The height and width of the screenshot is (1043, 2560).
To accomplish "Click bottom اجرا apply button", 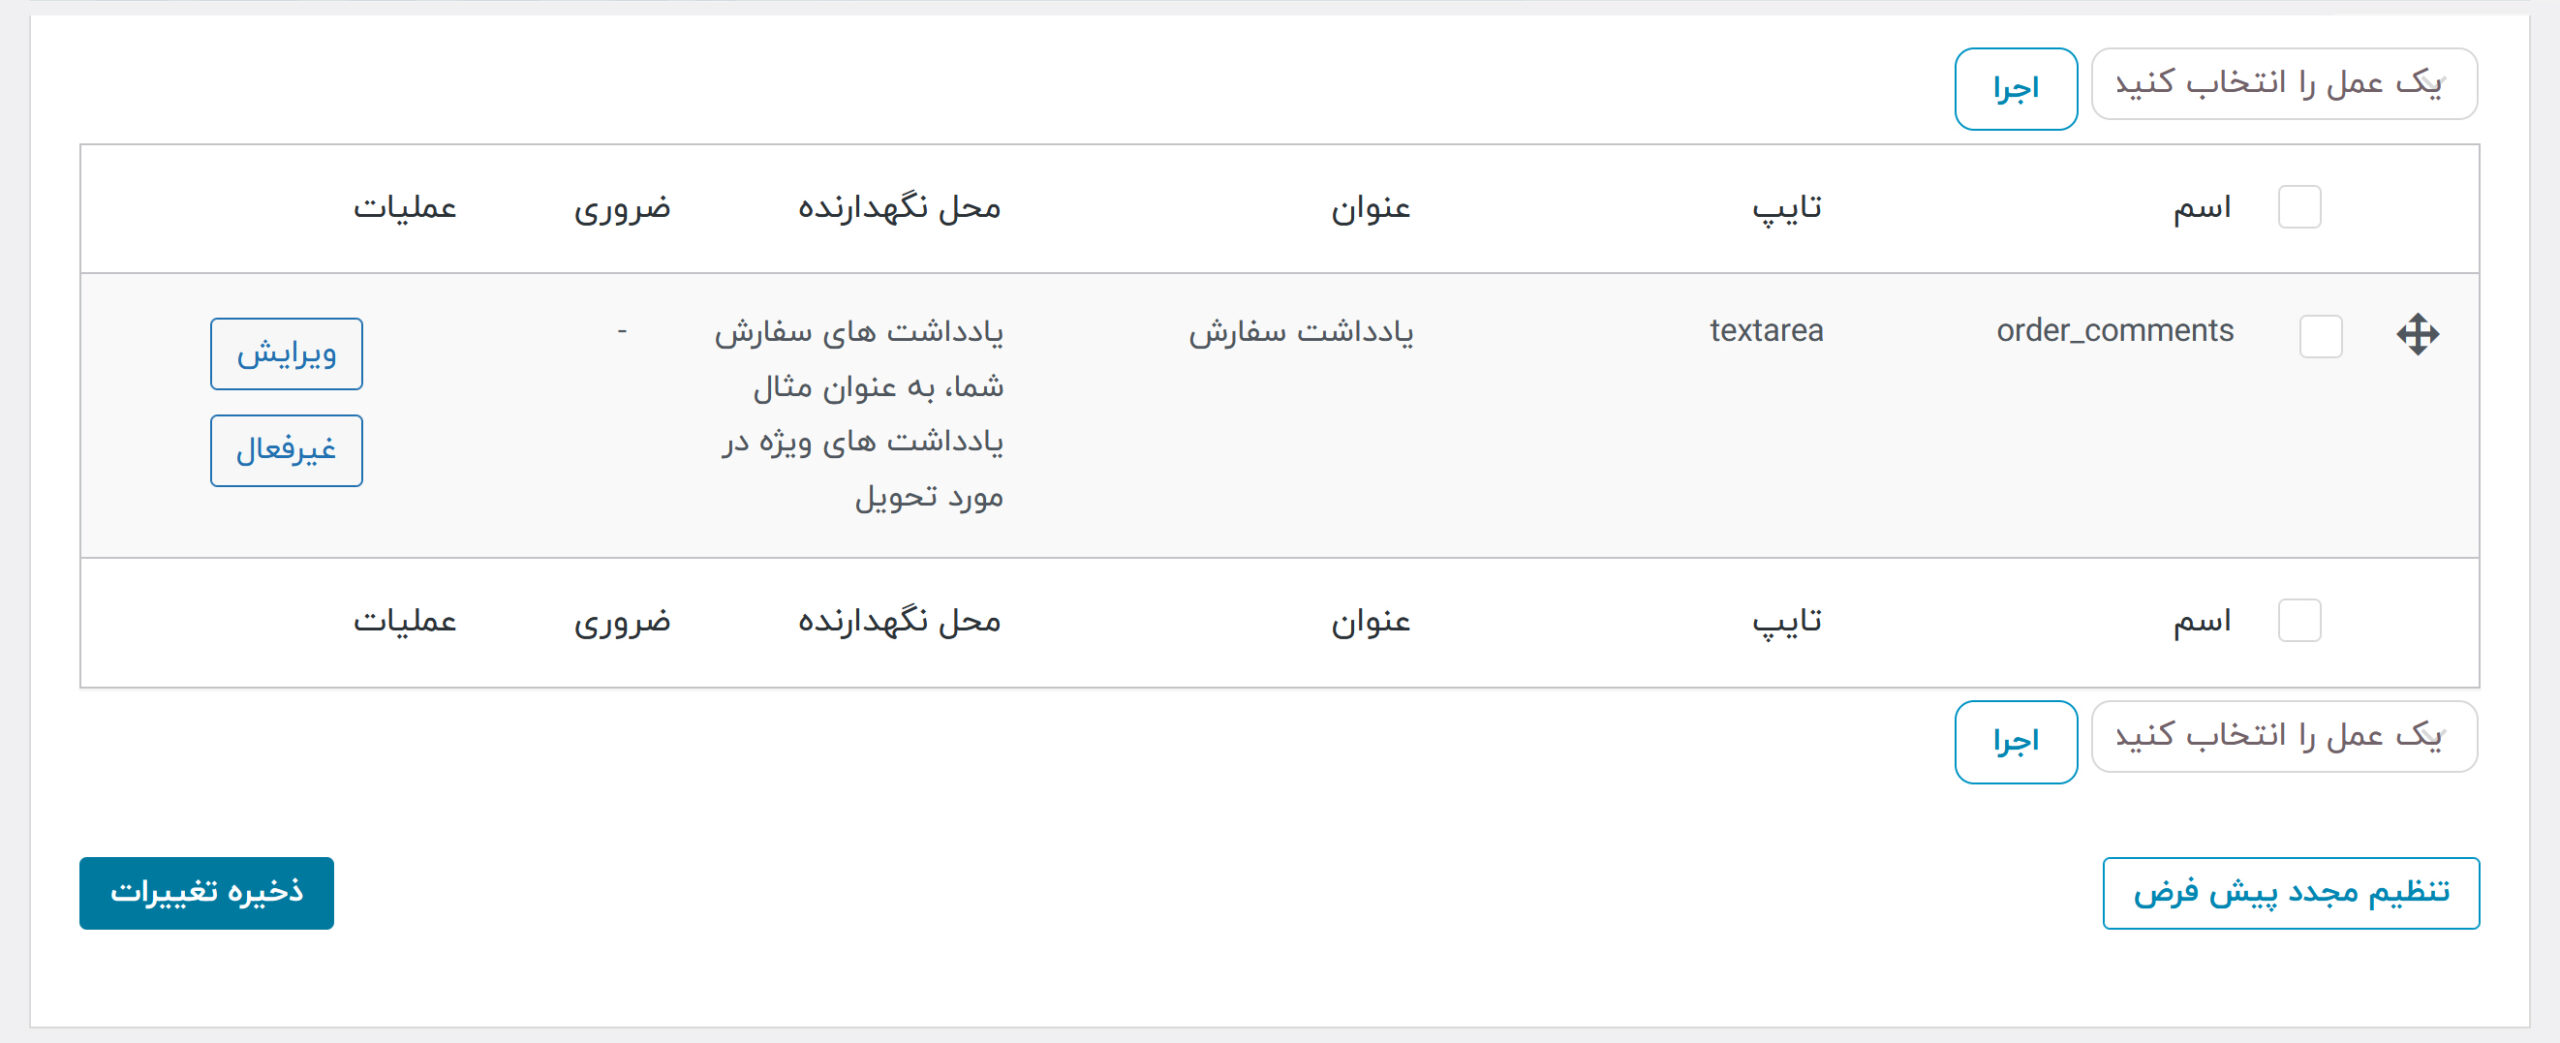I will [x=2016, y=742].
